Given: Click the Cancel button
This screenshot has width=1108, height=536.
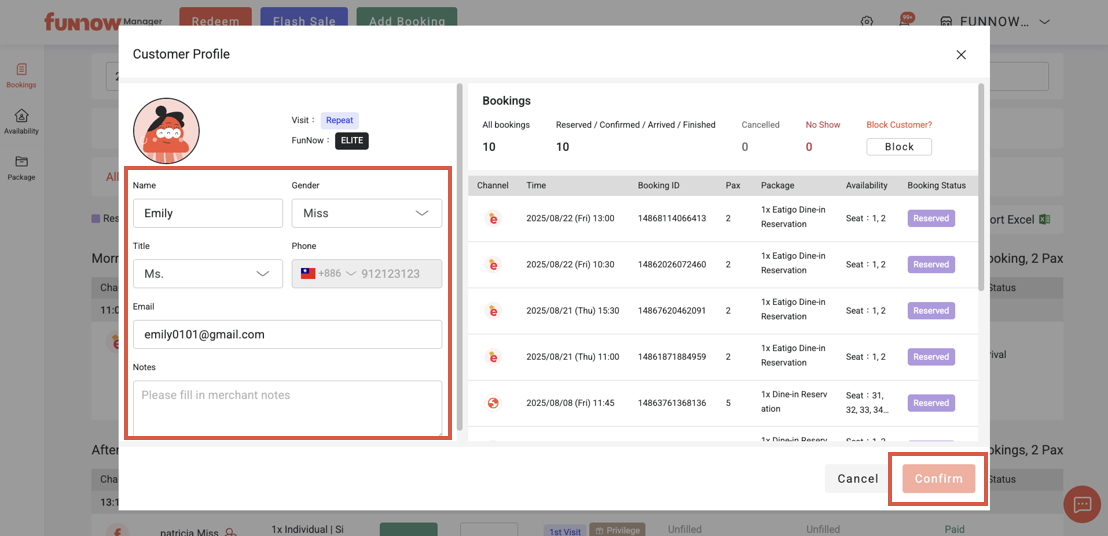Looking at the screenshot, I should (x=858, y=479).
